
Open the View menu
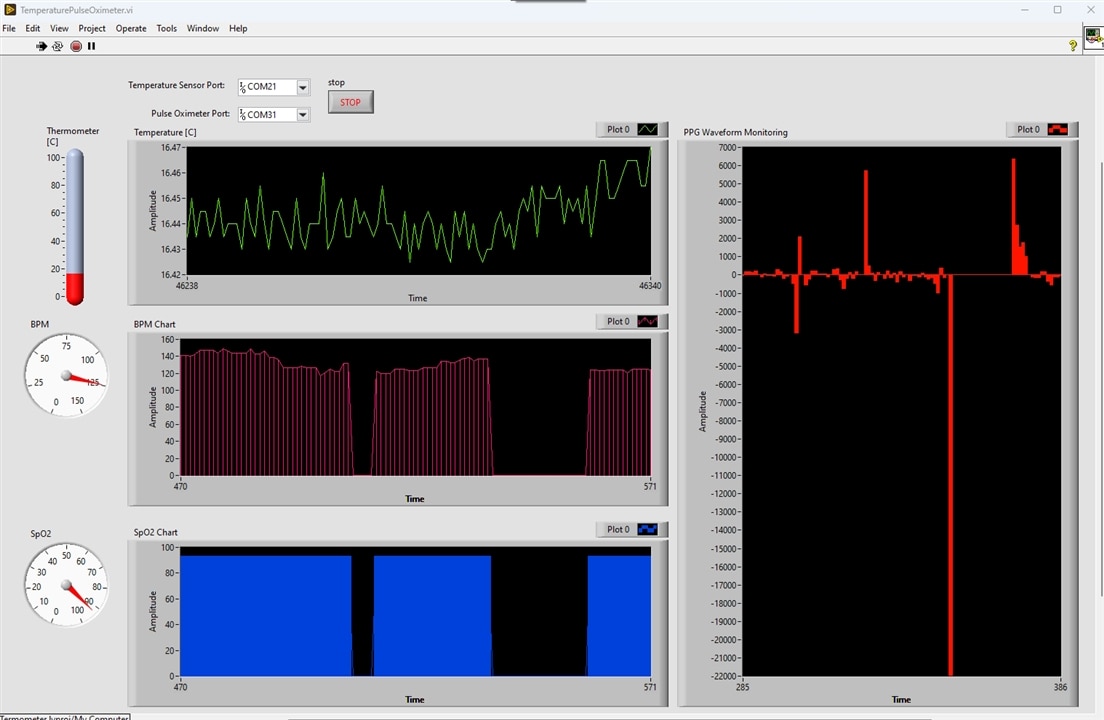point(59,28)
